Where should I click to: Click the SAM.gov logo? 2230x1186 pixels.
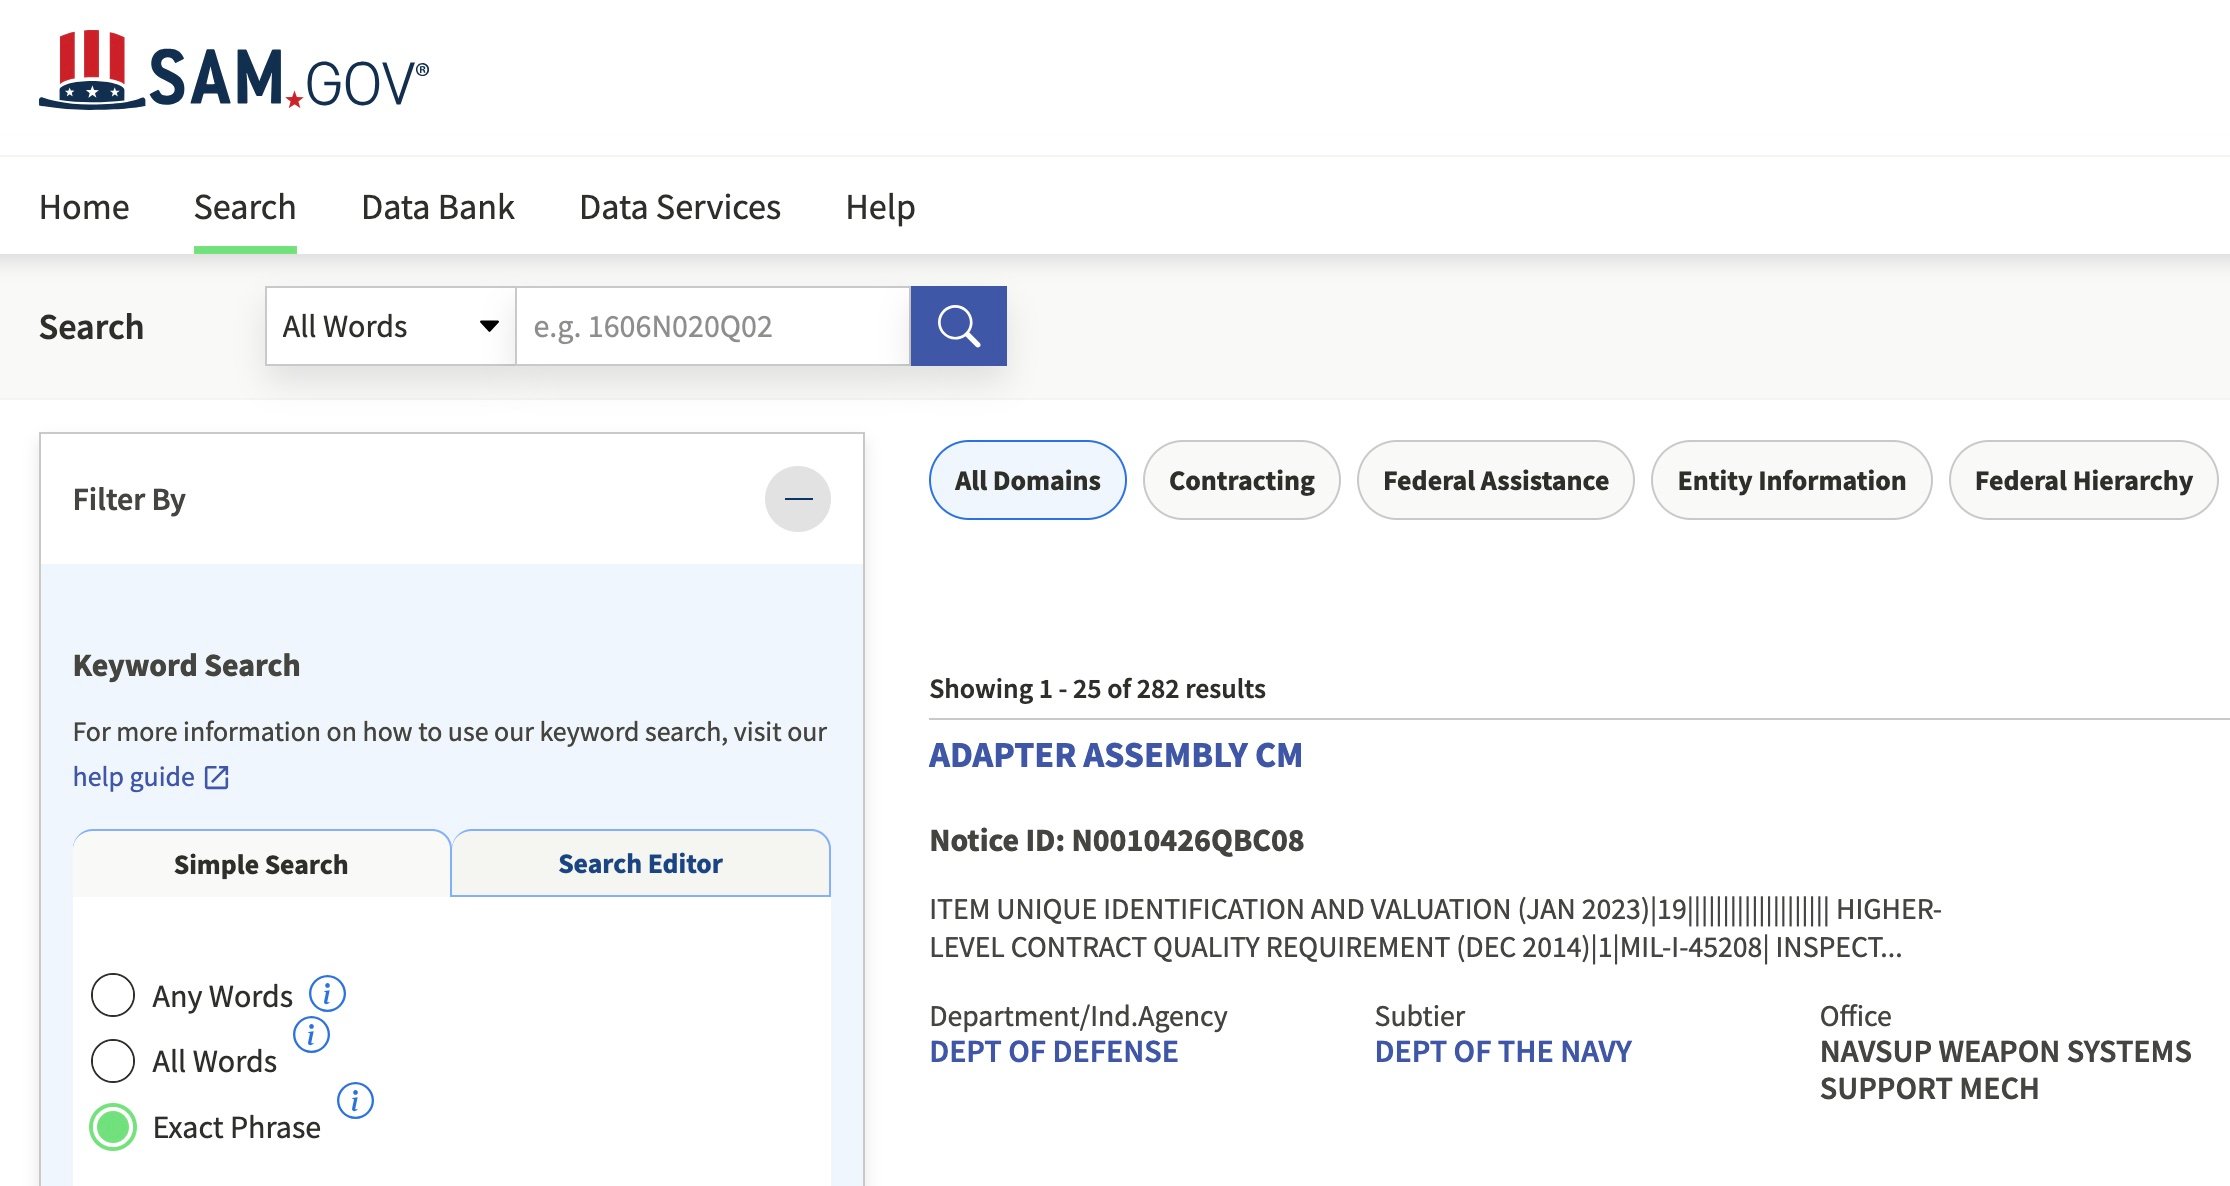click(x=235, y=73)
